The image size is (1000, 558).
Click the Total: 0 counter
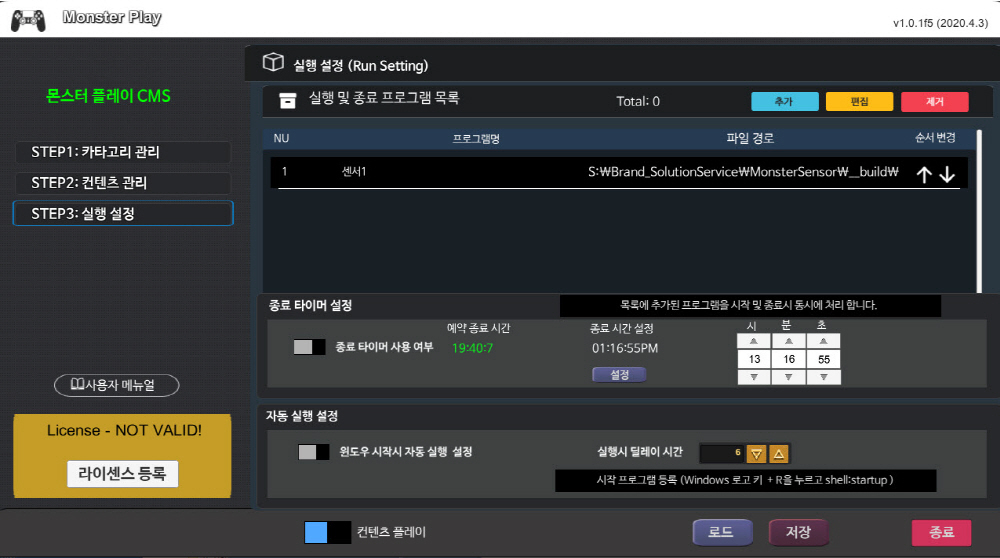pyautogui.click(x=638, y=101)
